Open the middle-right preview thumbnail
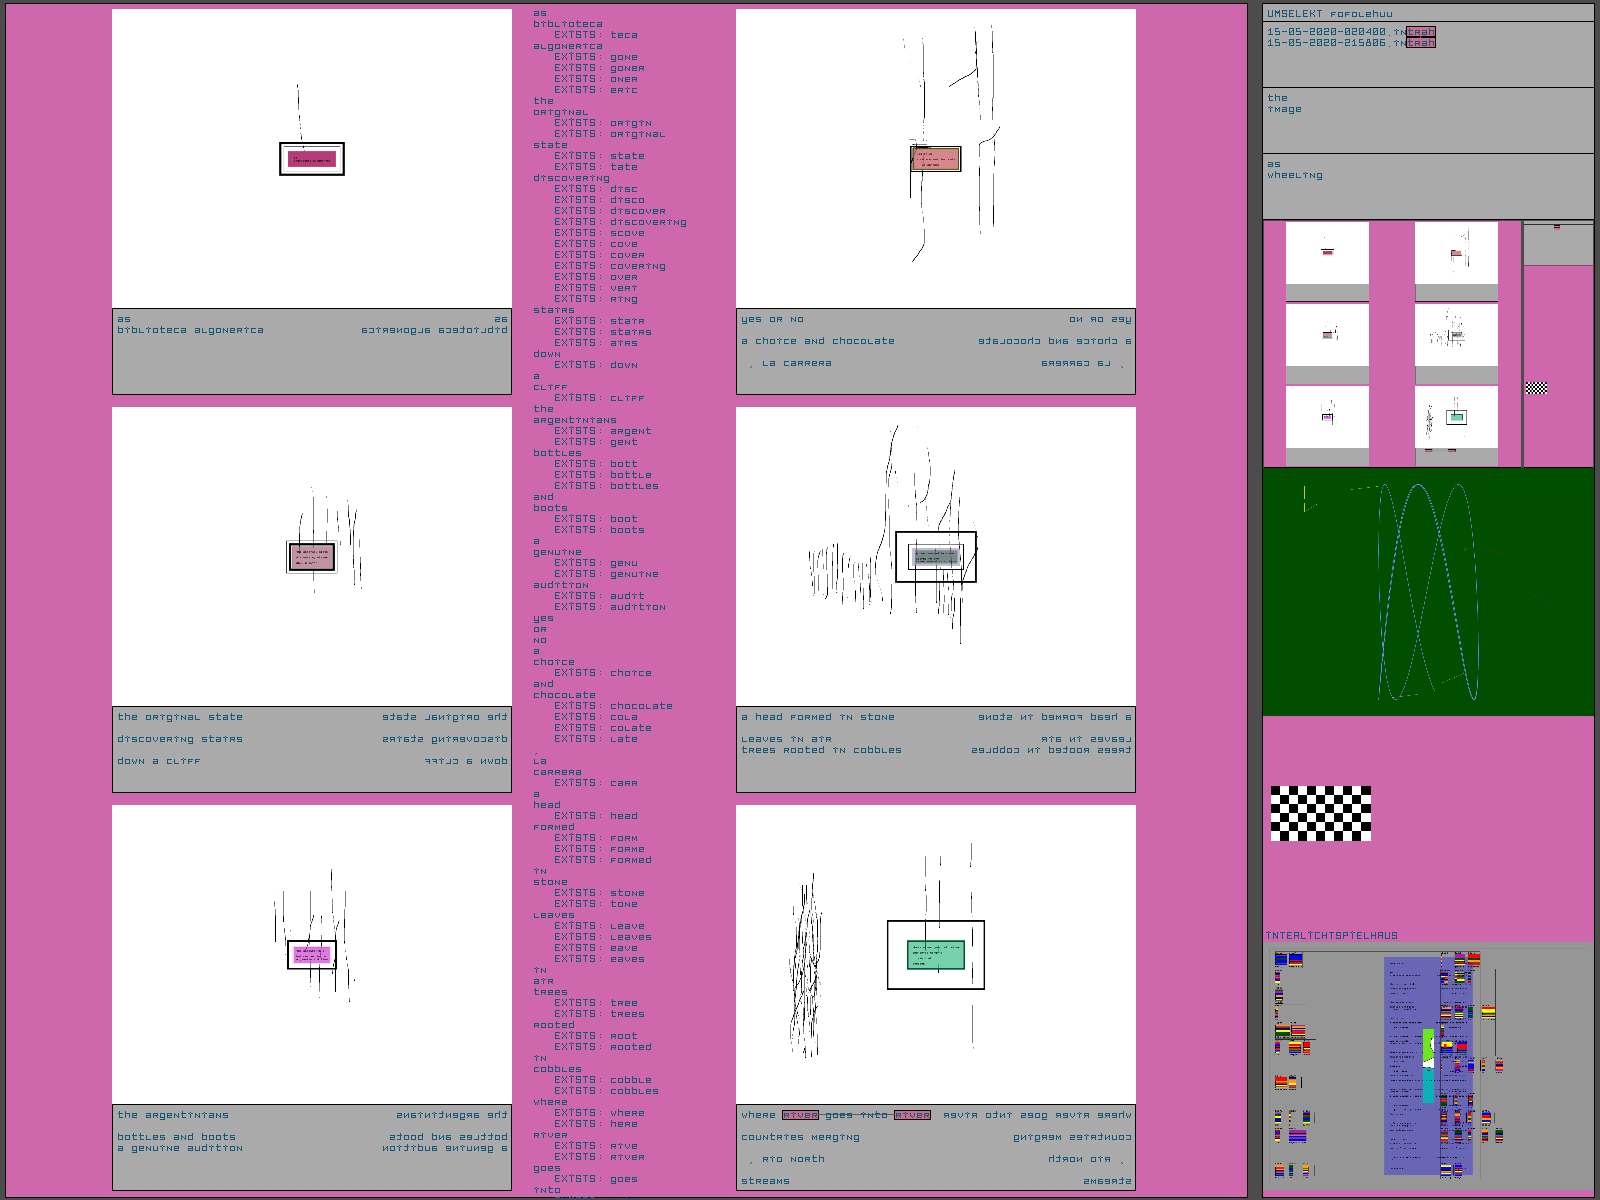The image size is (1600, 1200). coord(1456,335)
